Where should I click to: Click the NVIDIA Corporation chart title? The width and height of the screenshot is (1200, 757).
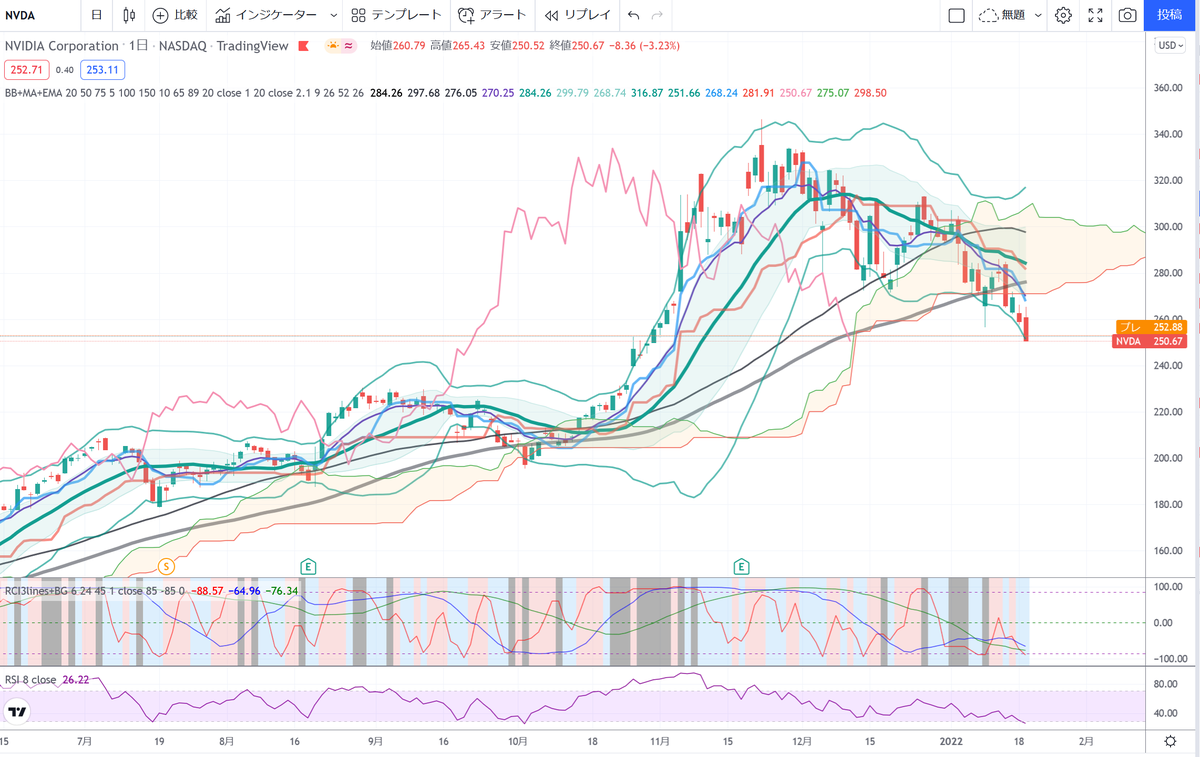tap(61, 46)
